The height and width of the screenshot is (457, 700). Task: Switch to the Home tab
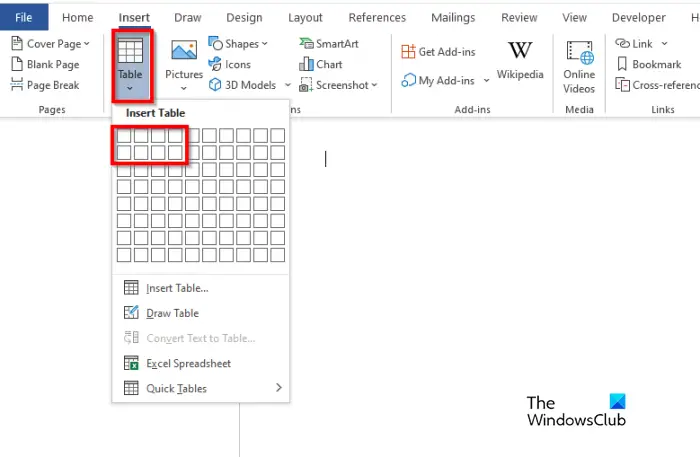pos(78,17)
